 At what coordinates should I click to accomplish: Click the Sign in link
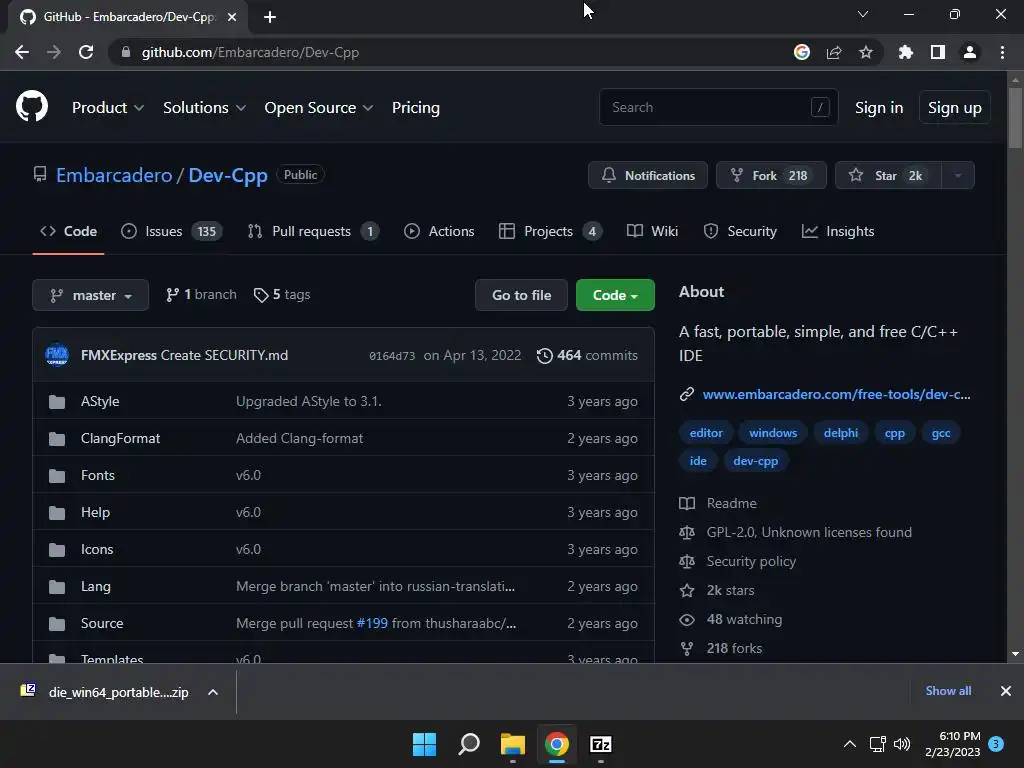pyautogui.click(x=879, y=108)
